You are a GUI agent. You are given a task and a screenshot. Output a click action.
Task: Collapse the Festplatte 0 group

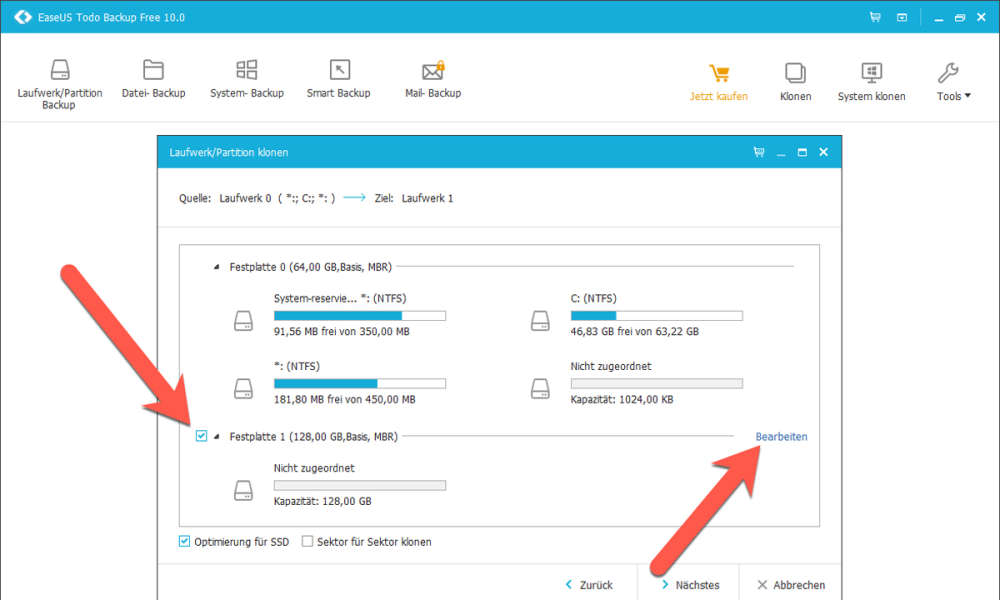tap(216, 267)
